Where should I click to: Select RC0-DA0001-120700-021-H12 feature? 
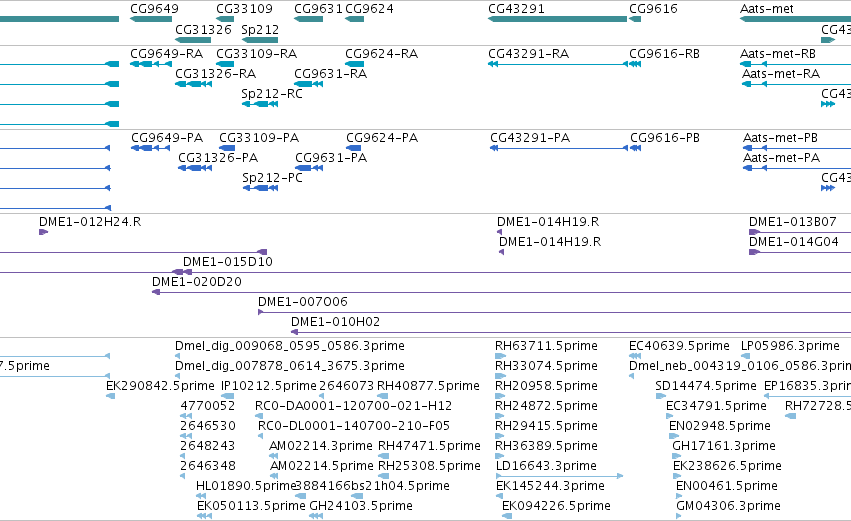(x=353, y=406)
